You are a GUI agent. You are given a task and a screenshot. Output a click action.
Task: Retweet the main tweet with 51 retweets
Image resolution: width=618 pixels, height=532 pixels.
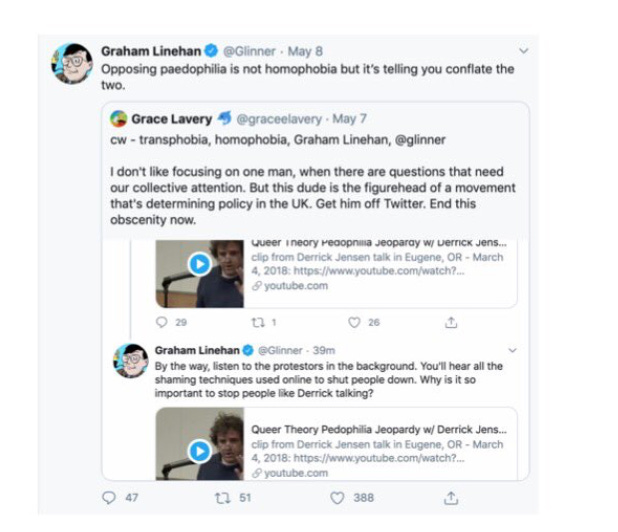[x=222, y=498]
